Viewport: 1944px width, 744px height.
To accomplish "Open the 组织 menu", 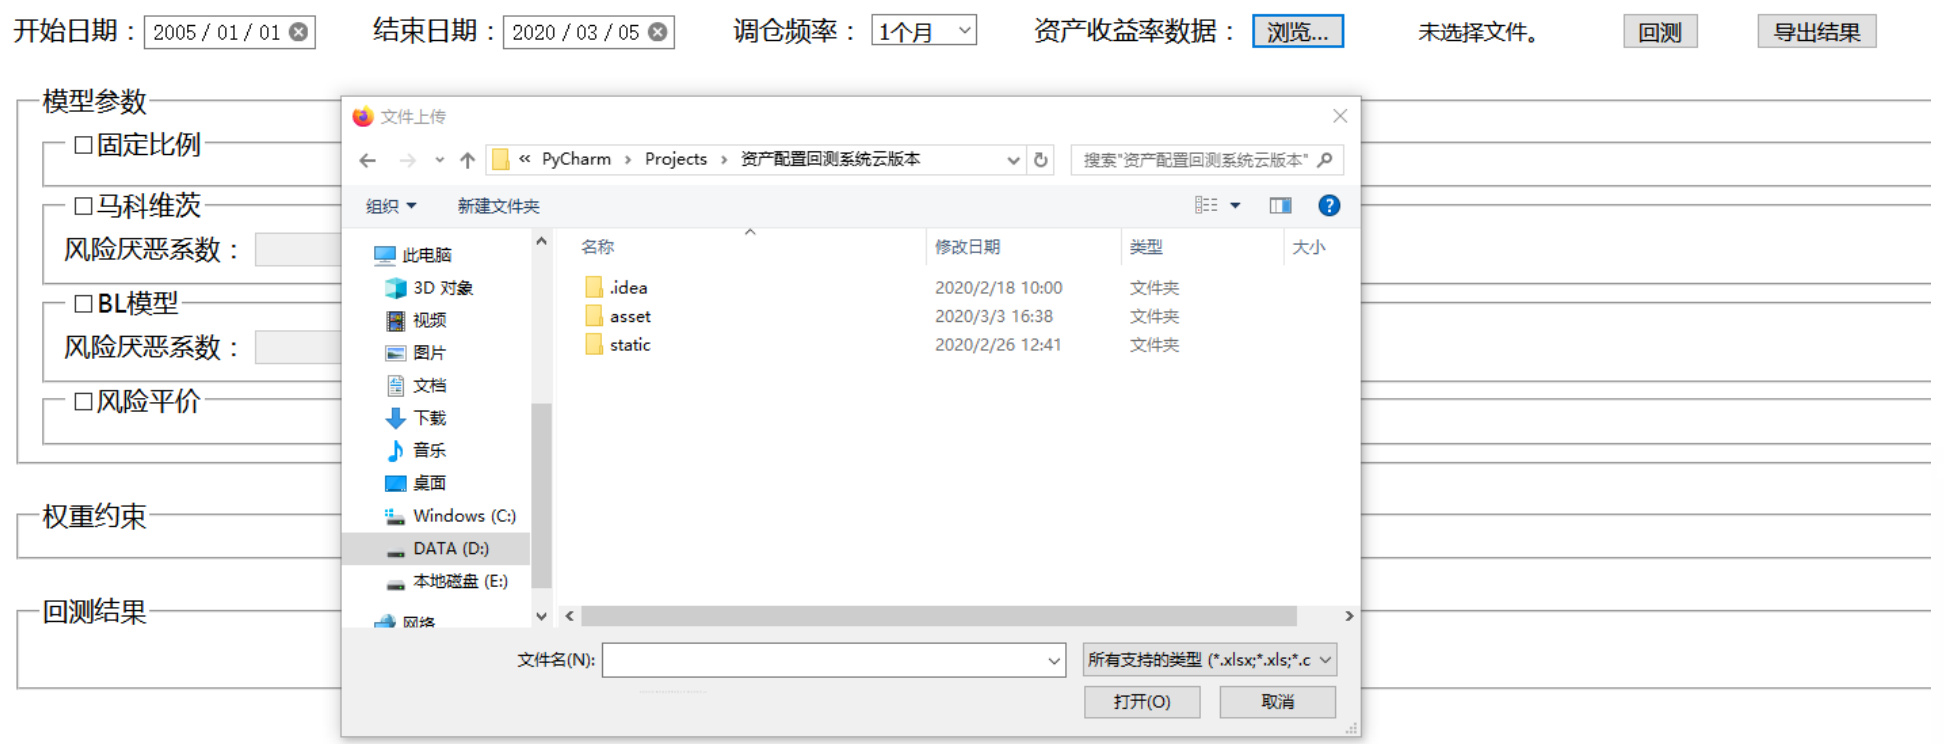I will click(390, 206).
